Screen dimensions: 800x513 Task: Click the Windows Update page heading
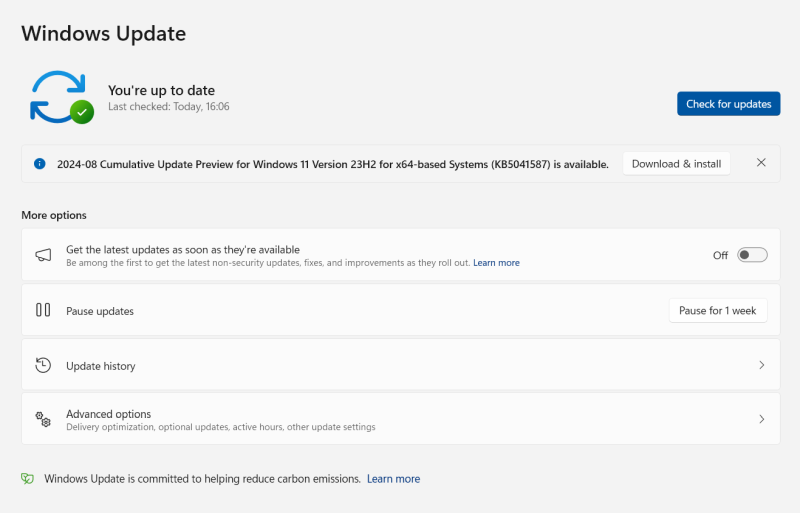pyautogui.click(x=104, y=33)
